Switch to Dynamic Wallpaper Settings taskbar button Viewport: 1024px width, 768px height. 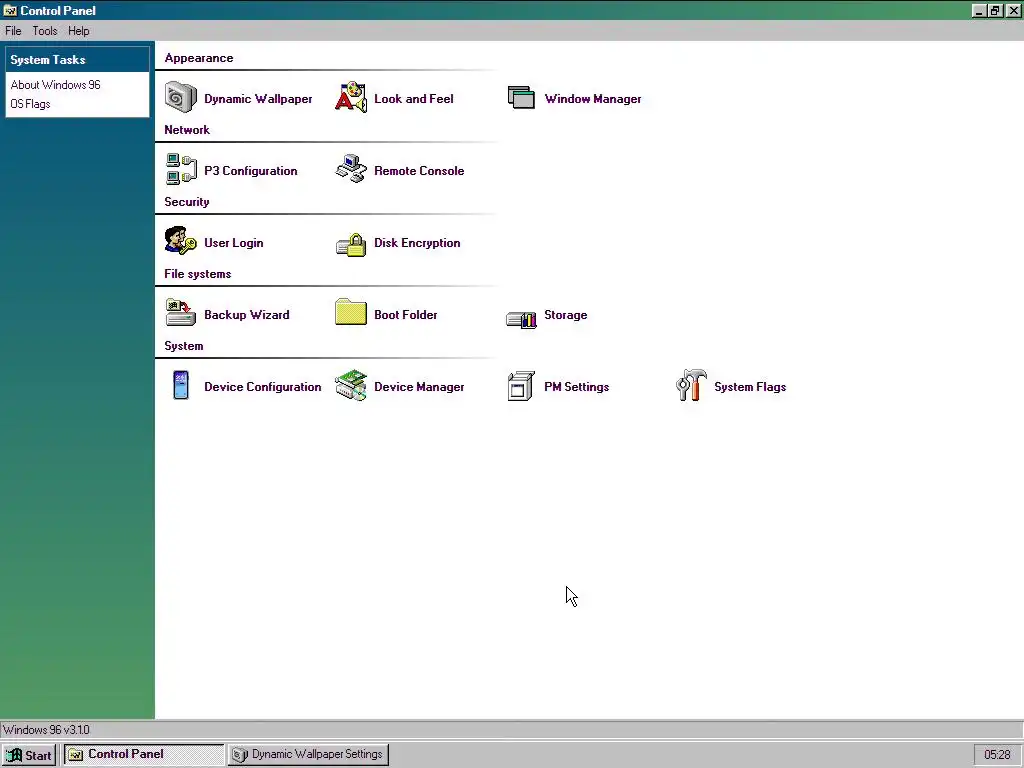(309, 755)
